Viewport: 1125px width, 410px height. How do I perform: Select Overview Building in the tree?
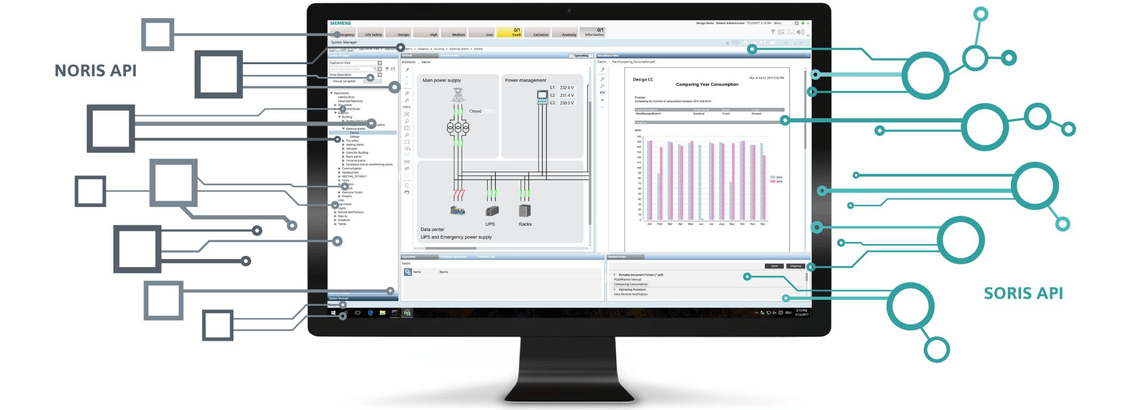coord(357,153)
